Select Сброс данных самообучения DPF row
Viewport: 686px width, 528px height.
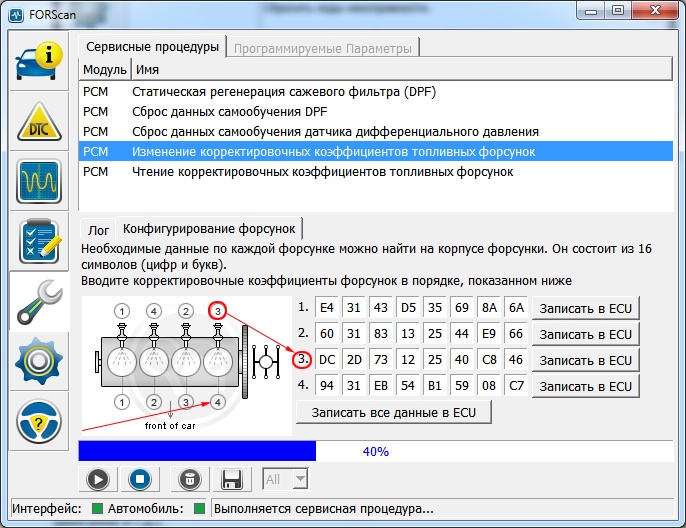click(376, 112)
